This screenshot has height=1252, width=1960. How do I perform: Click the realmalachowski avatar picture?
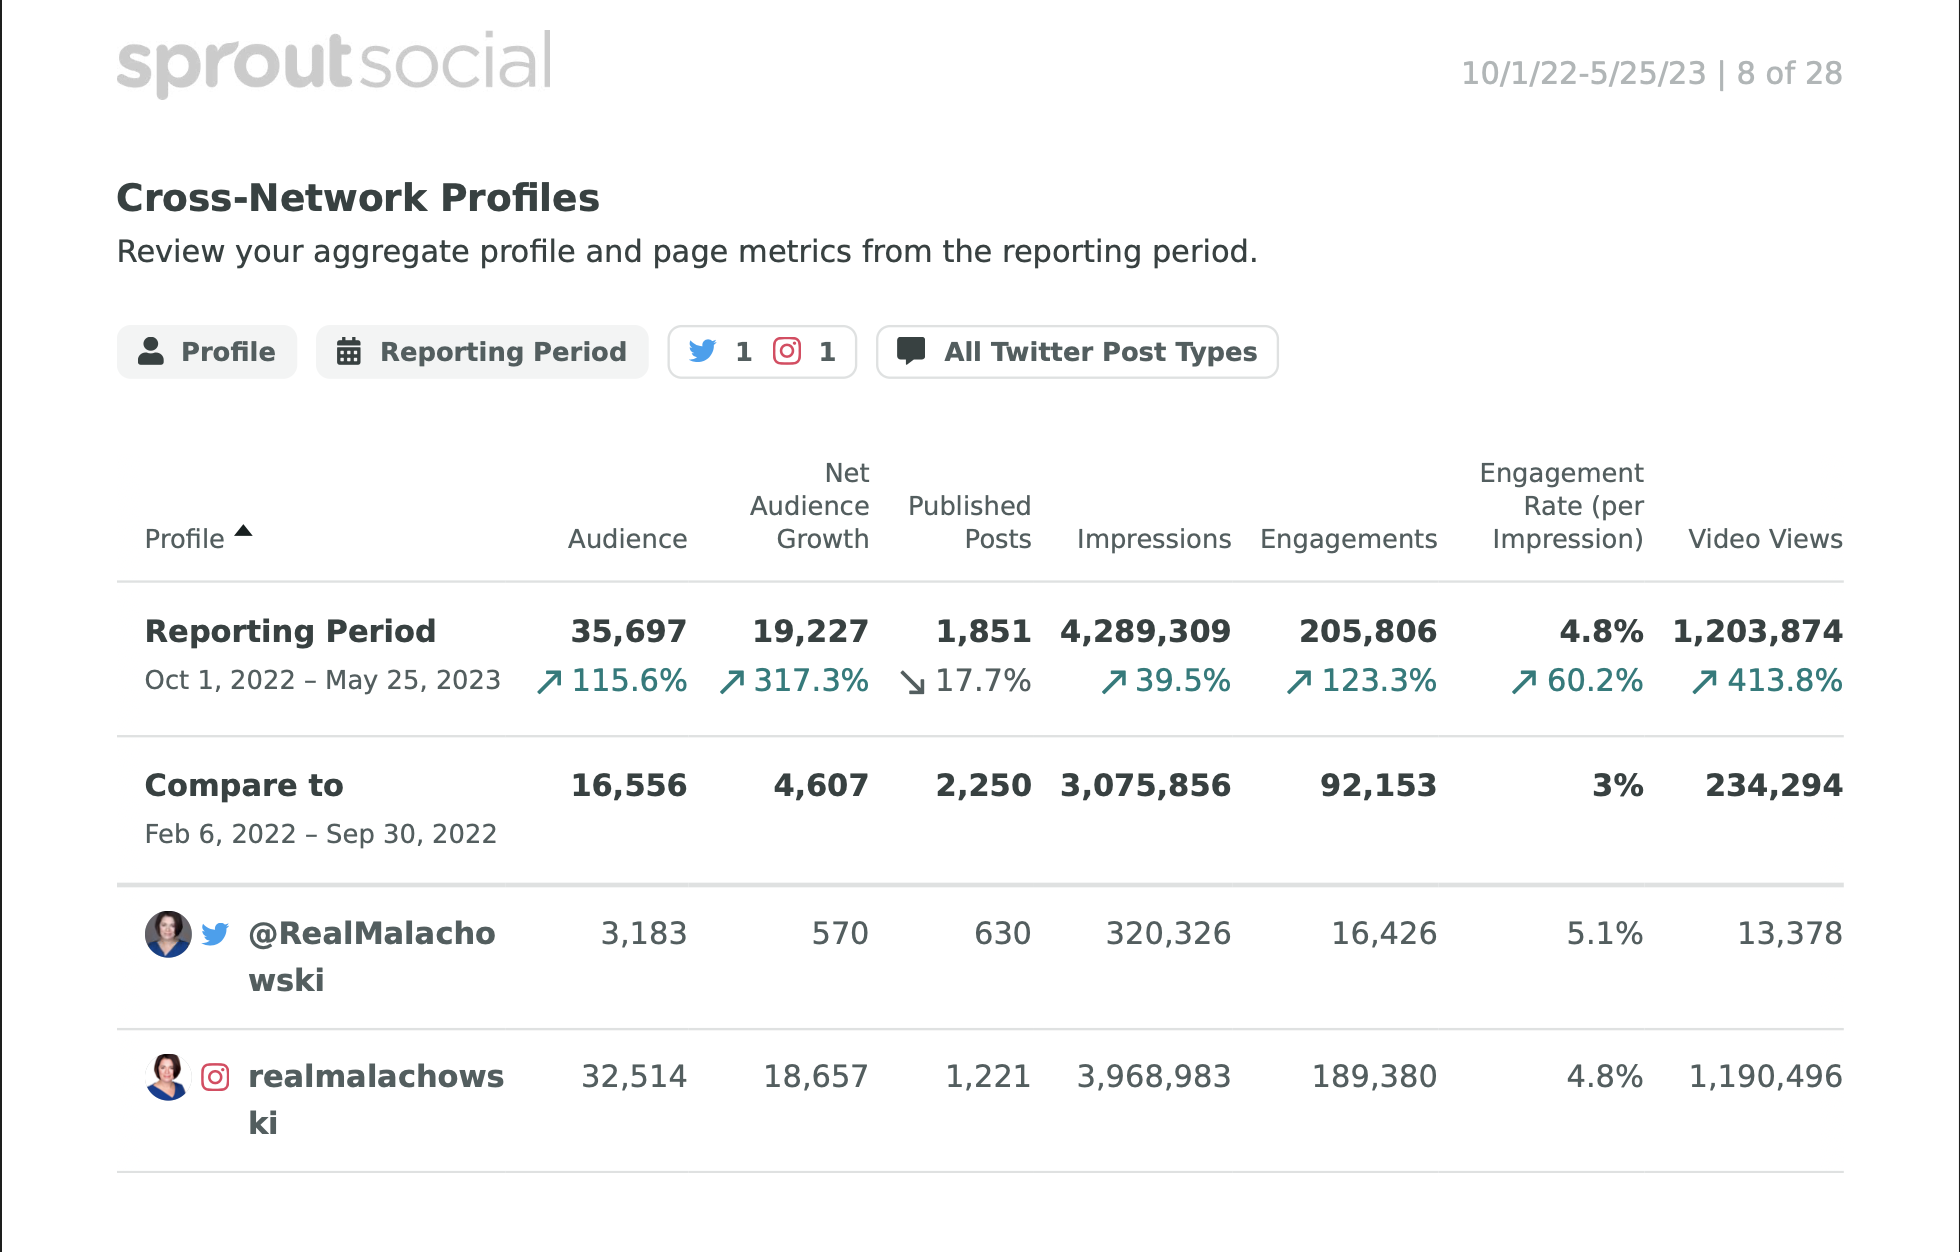click(167, 1077)
